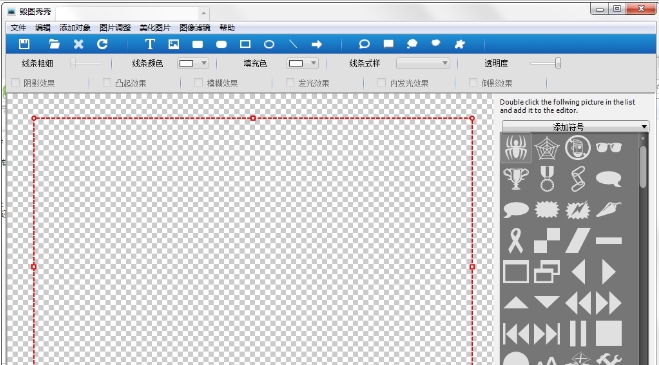Click the right-middle red selection handle
The image size is (659, 365).
point(472,267)
